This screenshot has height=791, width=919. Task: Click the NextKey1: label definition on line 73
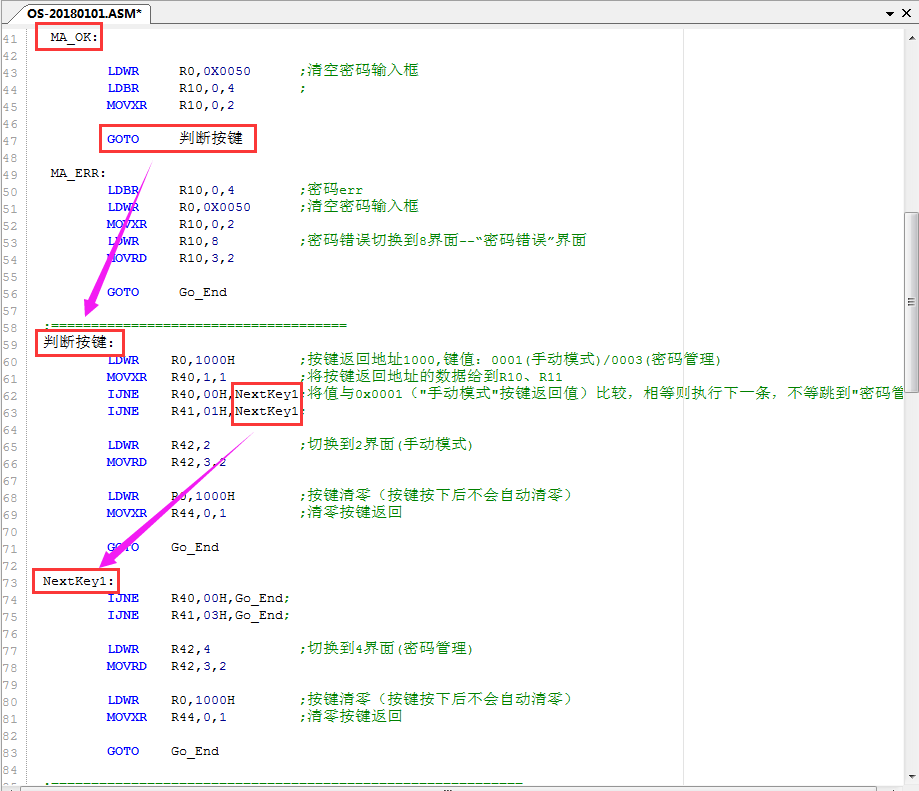tap(78, 581)
